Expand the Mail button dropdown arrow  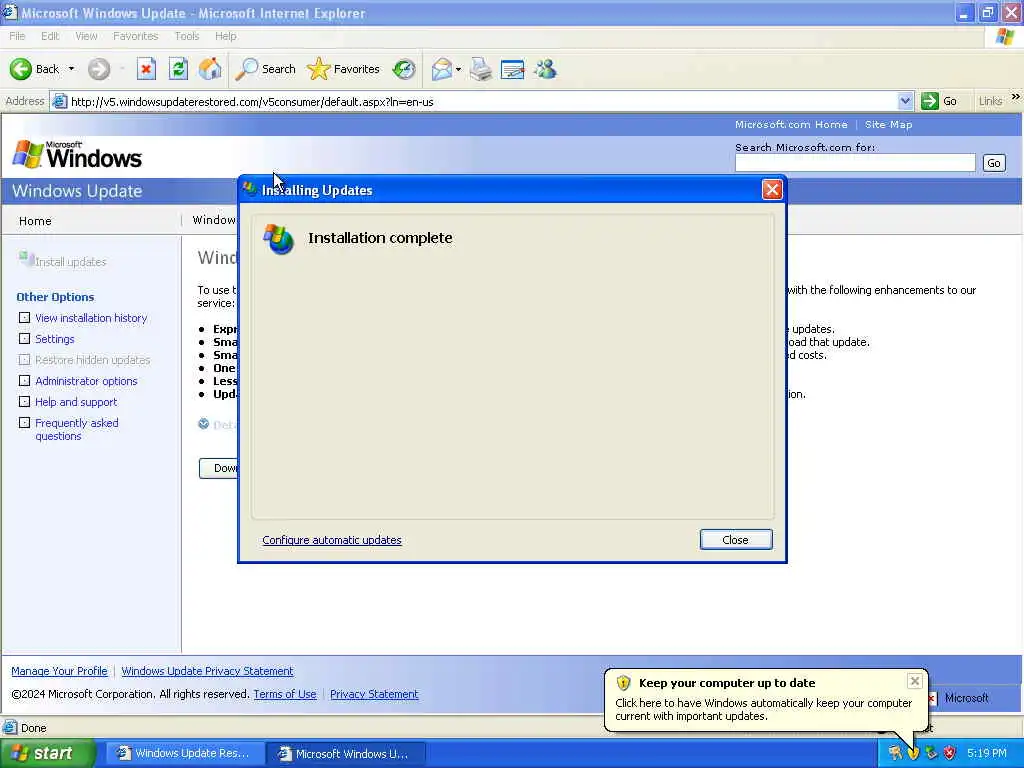458,69
